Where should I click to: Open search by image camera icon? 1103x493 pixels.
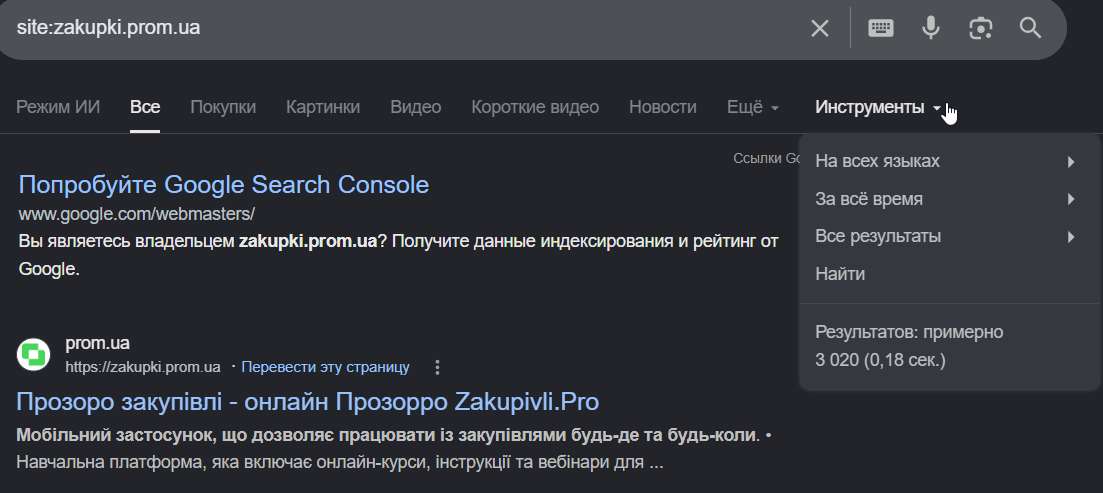click(x=981, y=28)
